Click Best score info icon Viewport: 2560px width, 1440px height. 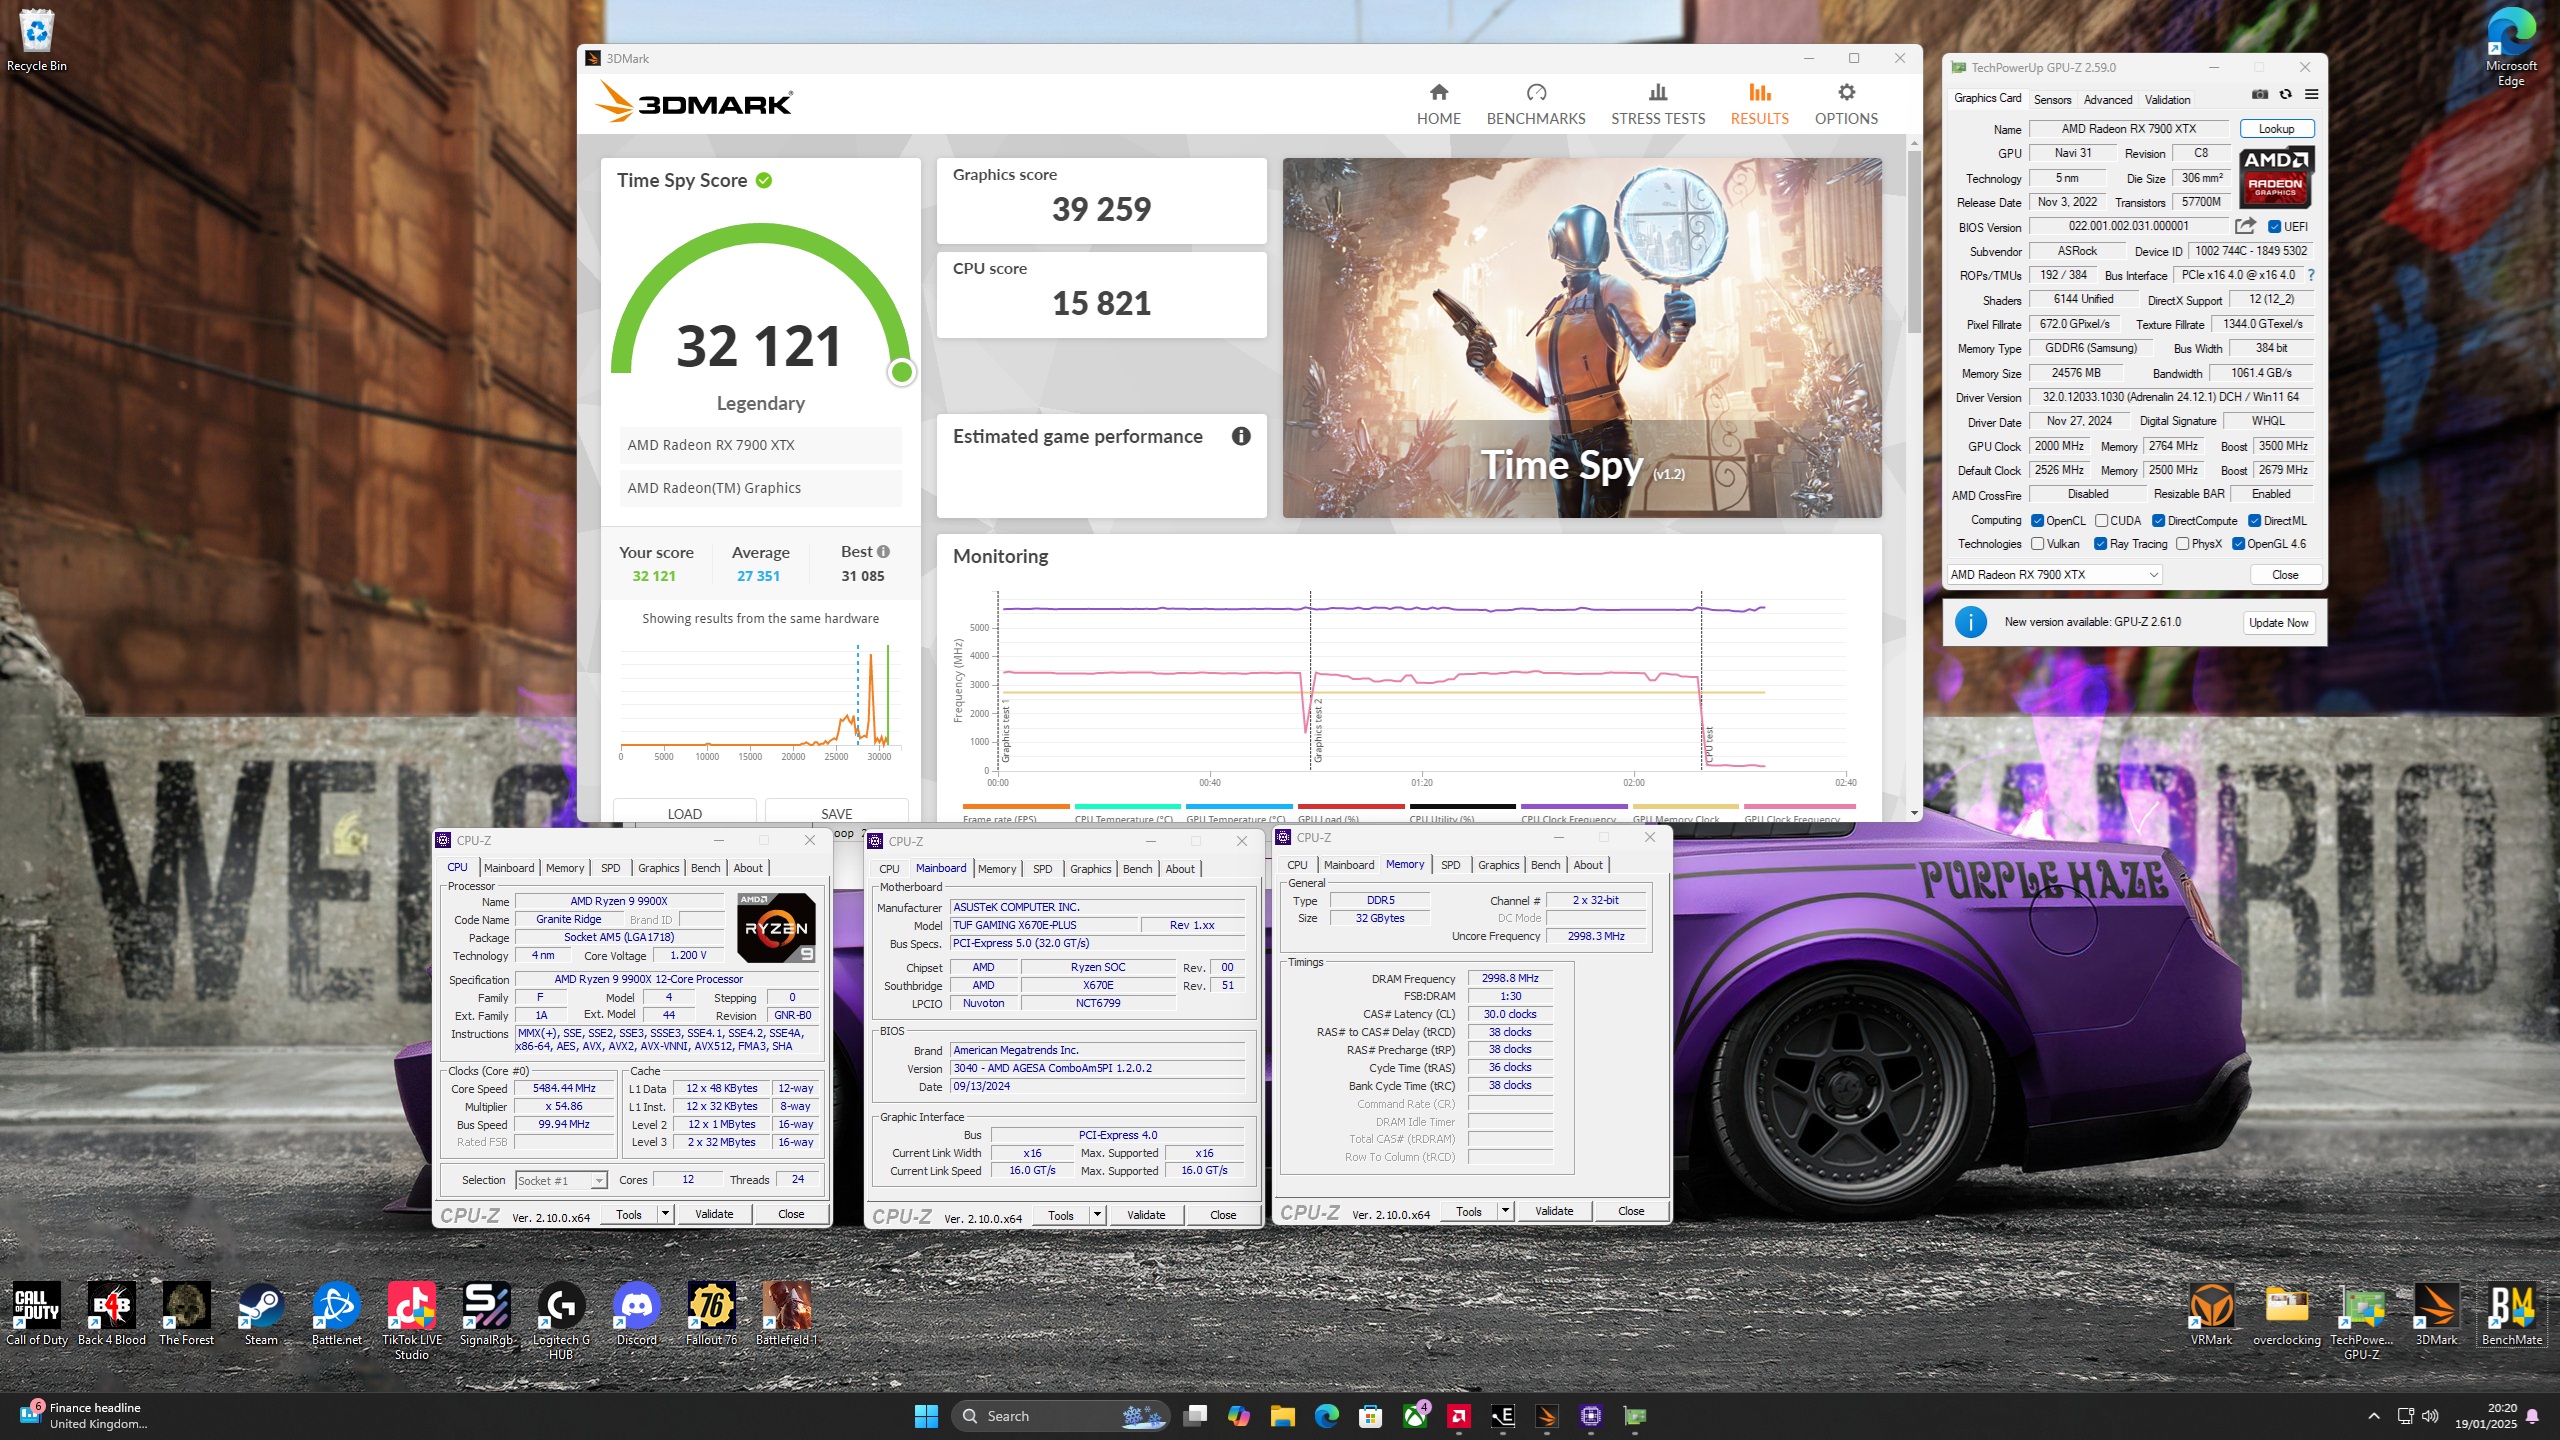[883, 552]
